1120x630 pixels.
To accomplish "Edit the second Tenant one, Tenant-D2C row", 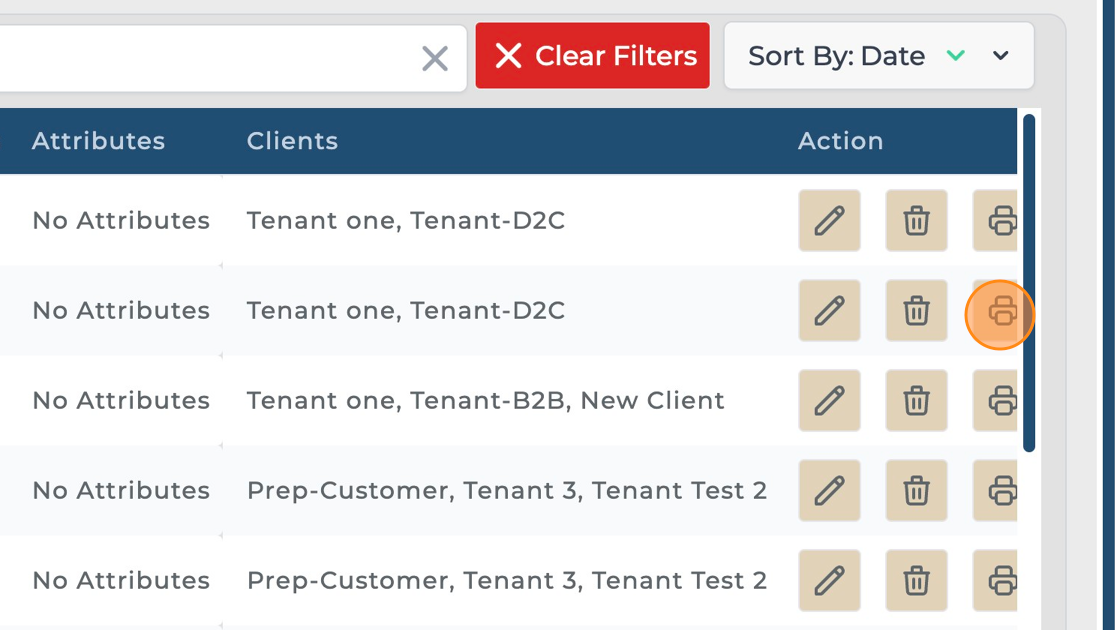I will point(829,311).
